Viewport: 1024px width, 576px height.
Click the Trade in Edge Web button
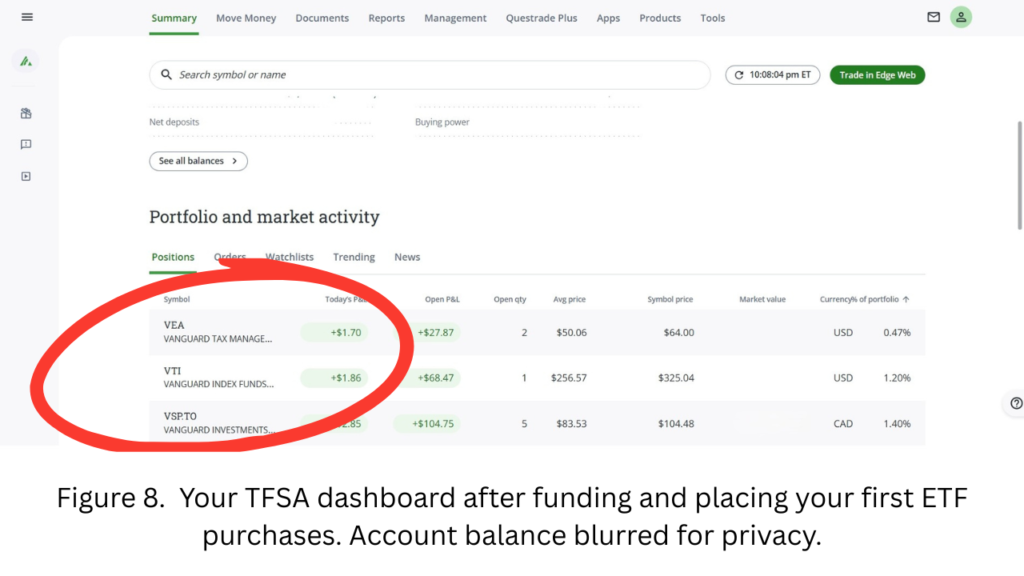coord(877,74)
